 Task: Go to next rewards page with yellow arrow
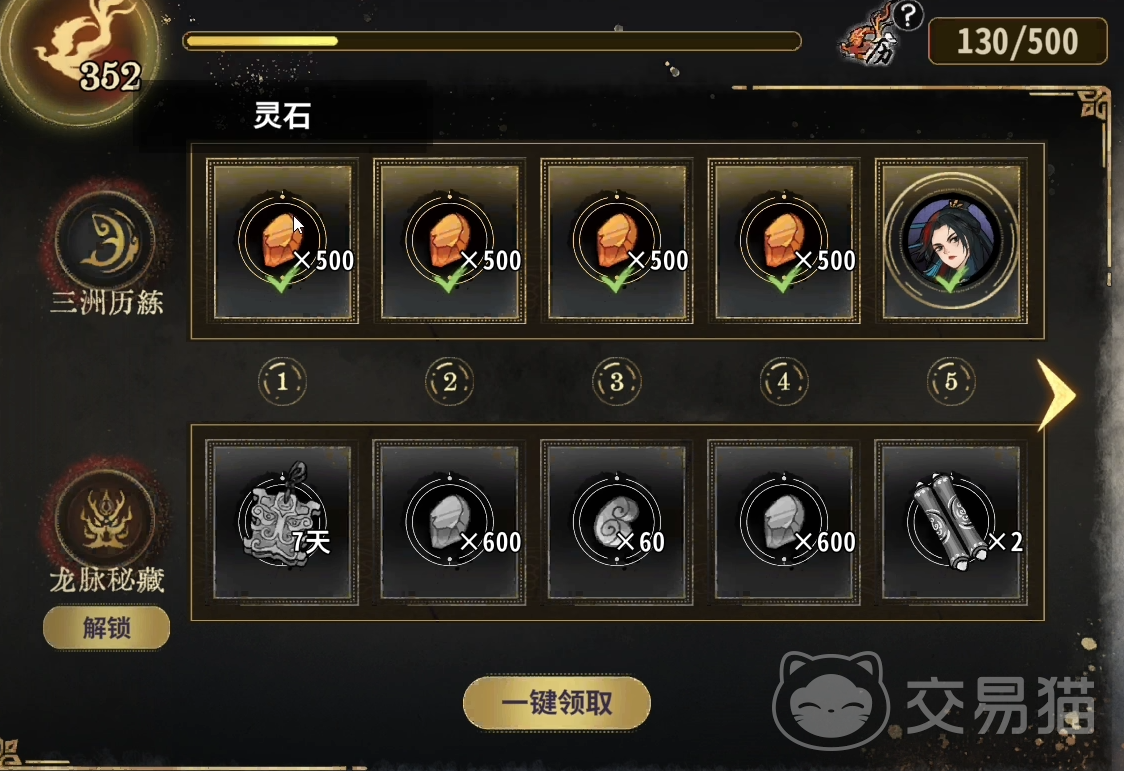click(1057, 395)
